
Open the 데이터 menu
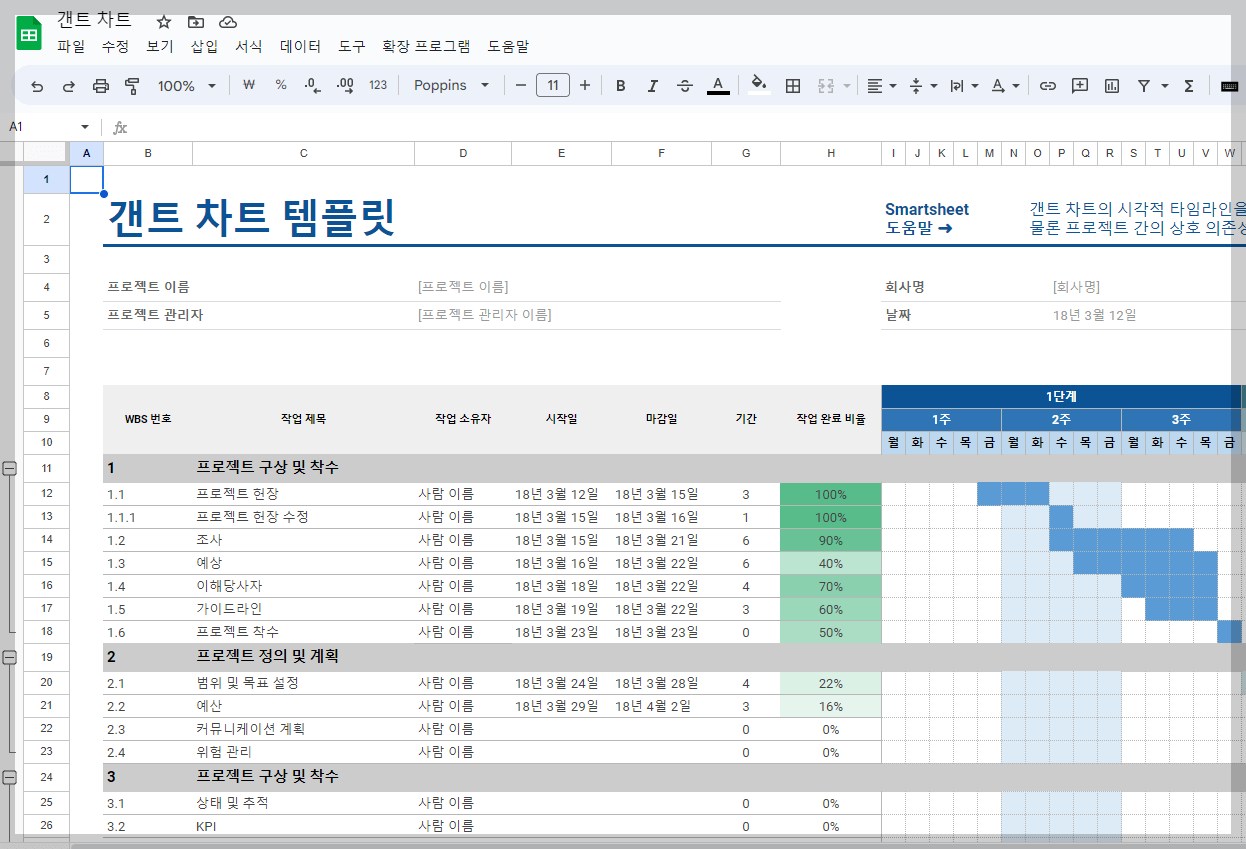tap(300, 46)
